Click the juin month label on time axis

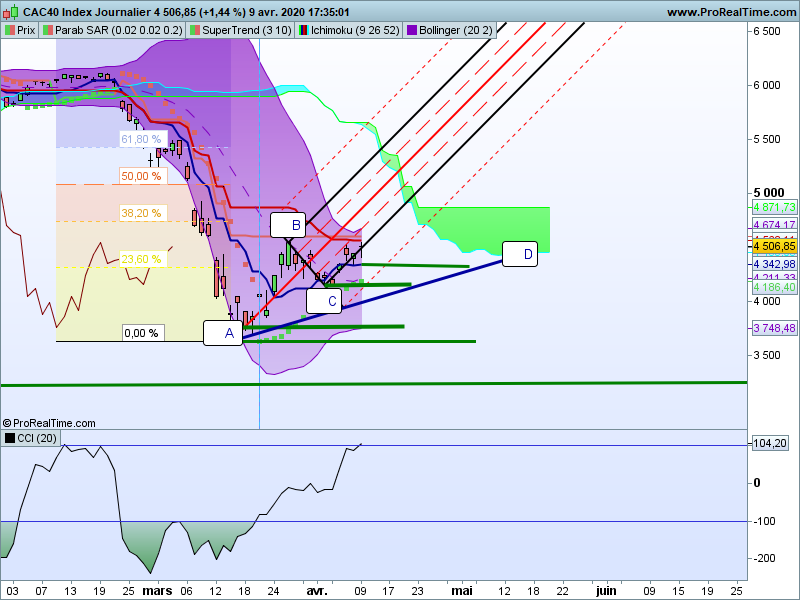click(606, 591)
